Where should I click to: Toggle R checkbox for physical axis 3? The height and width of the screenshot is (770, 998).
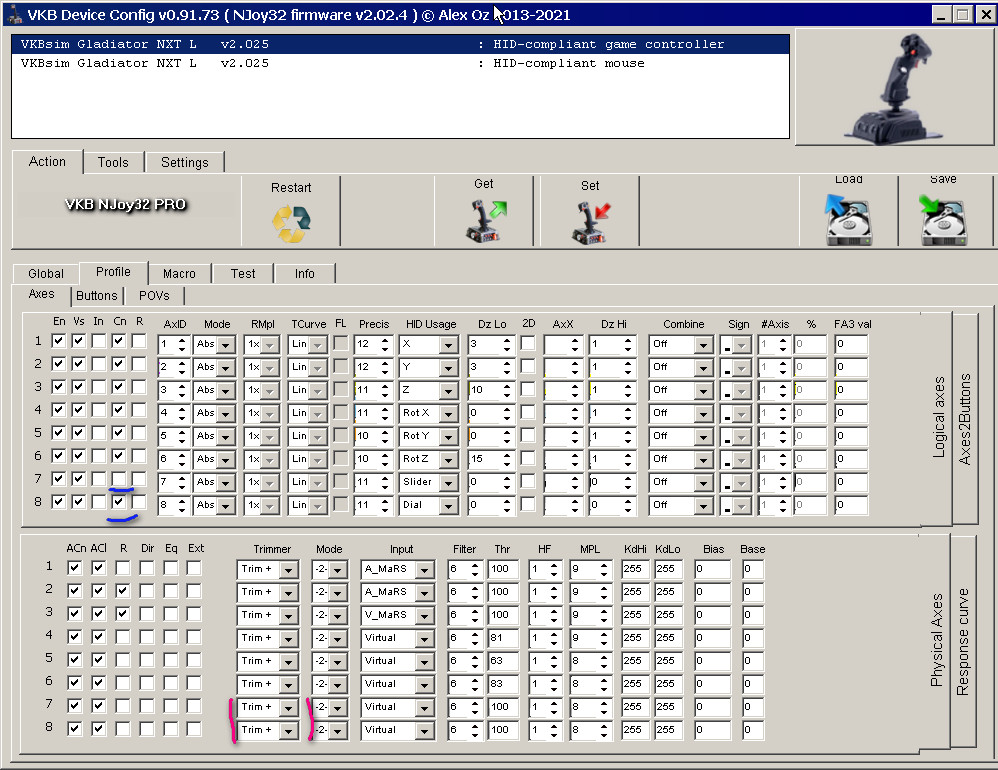(x=122, y=614)
